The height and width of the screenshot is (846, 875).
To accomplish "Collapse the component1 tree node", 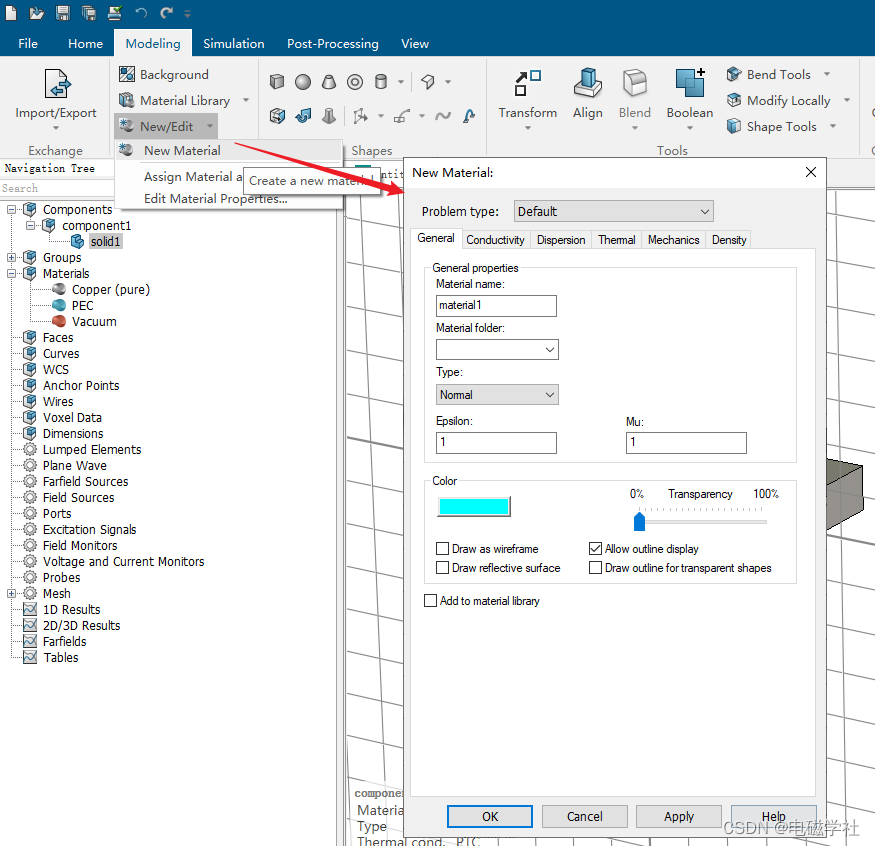I will (30, 225).
